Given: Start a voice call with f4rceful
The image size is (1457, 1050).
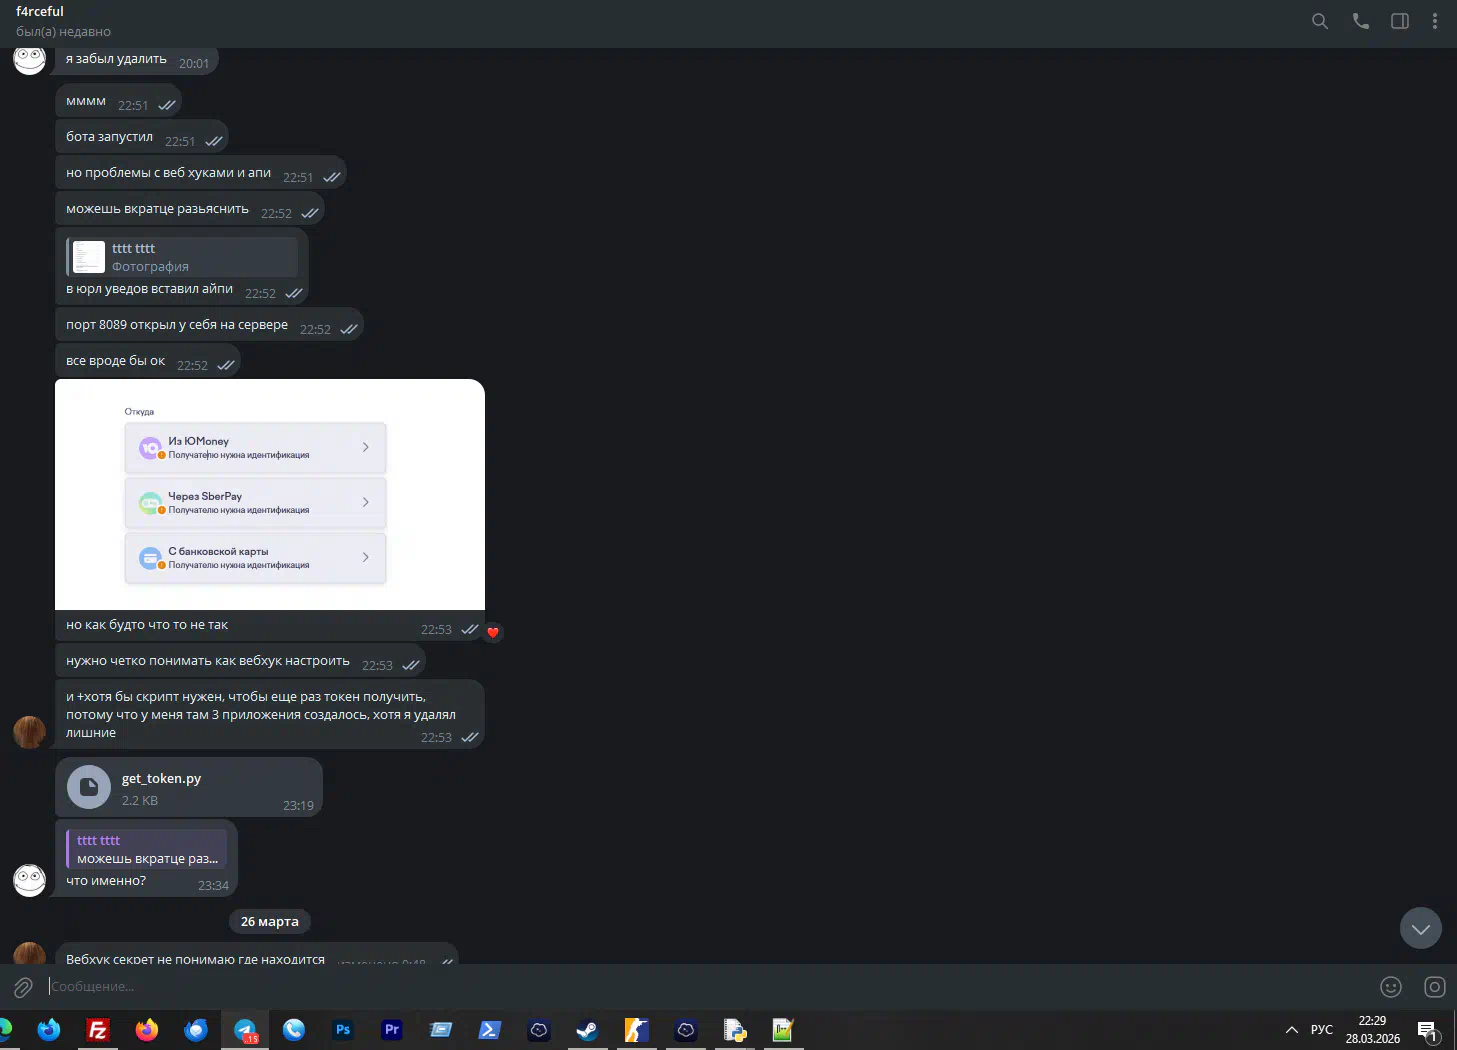Looking at the screenshot, I should pos(1360,21).
